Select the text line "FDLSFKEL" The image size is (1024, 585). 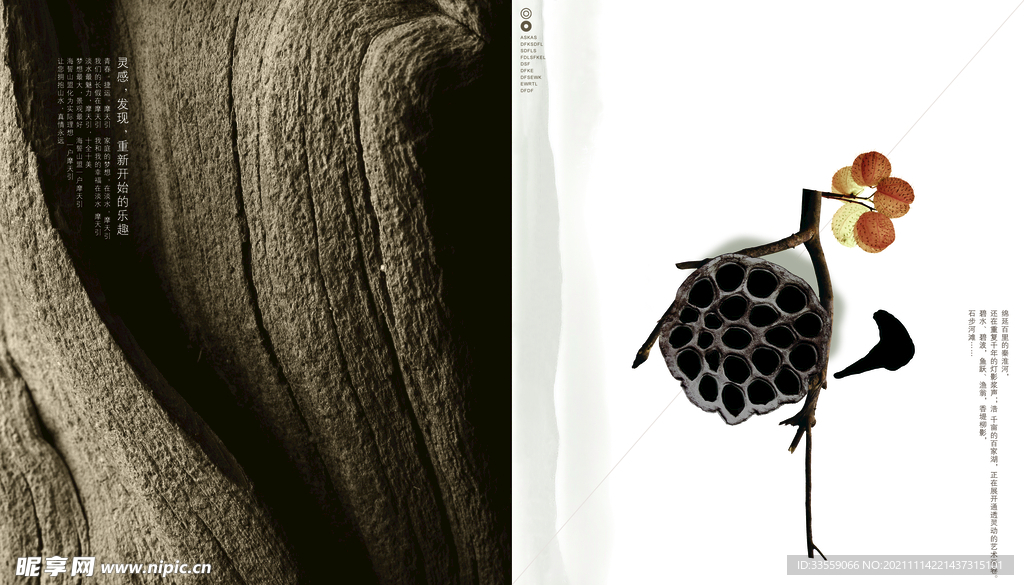coord(533,57)
